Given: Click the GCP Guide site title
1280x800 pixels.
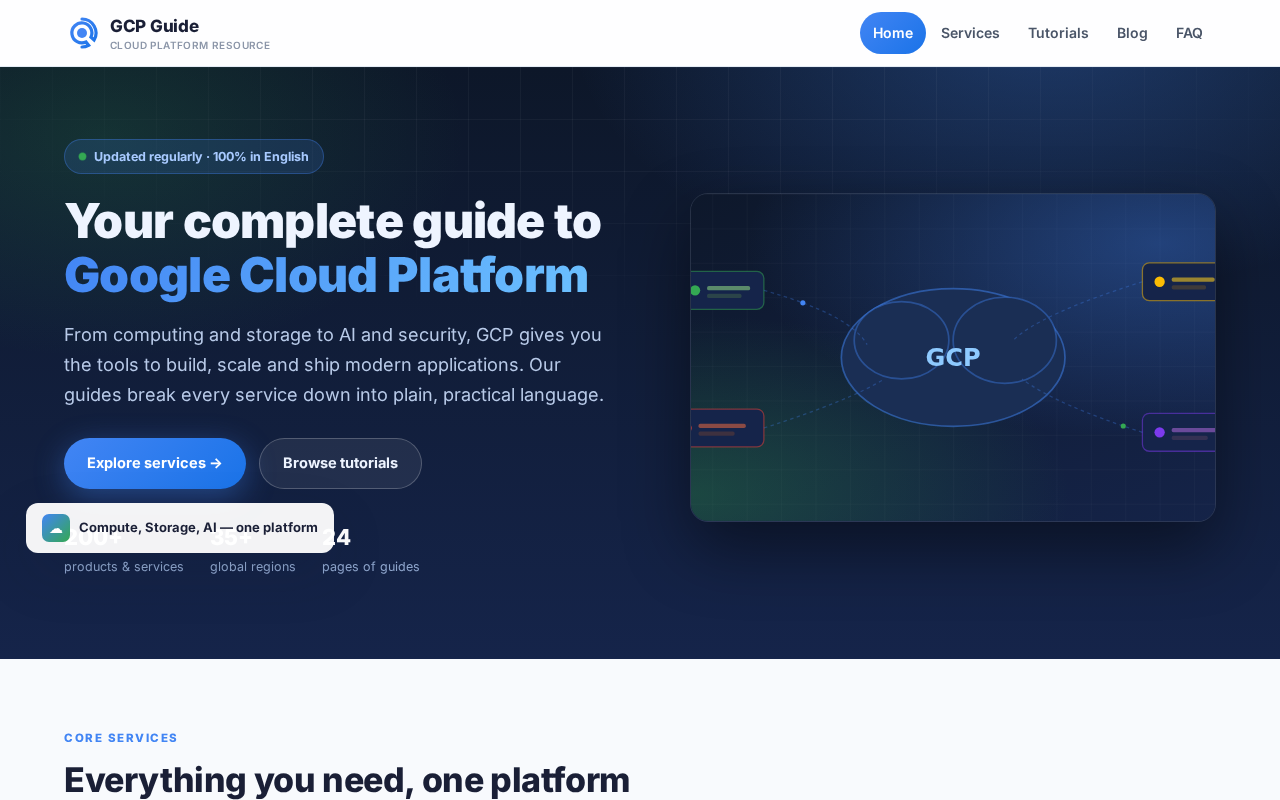Looking at the screenshot, I should [x=154, y=26].
